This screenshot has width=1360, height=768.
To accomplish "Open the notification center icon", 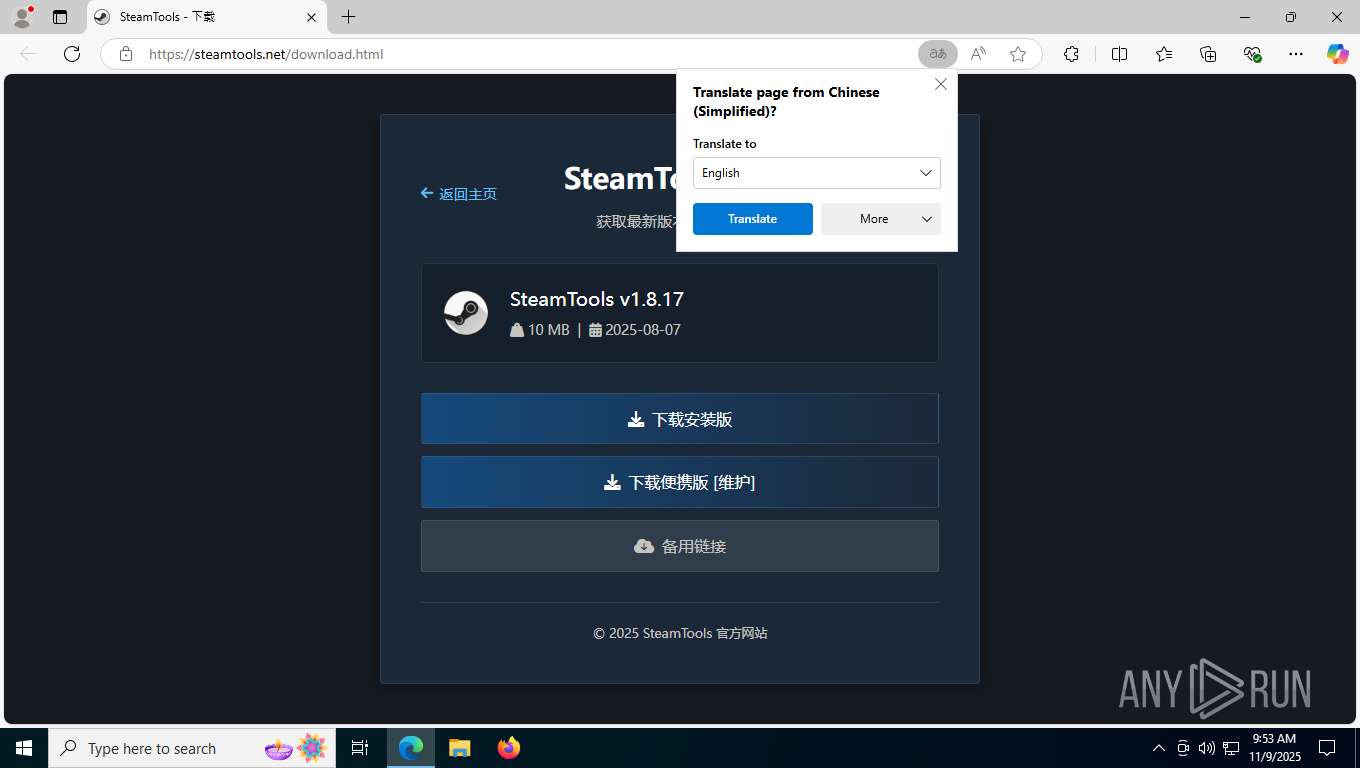I will [1327, 748].
